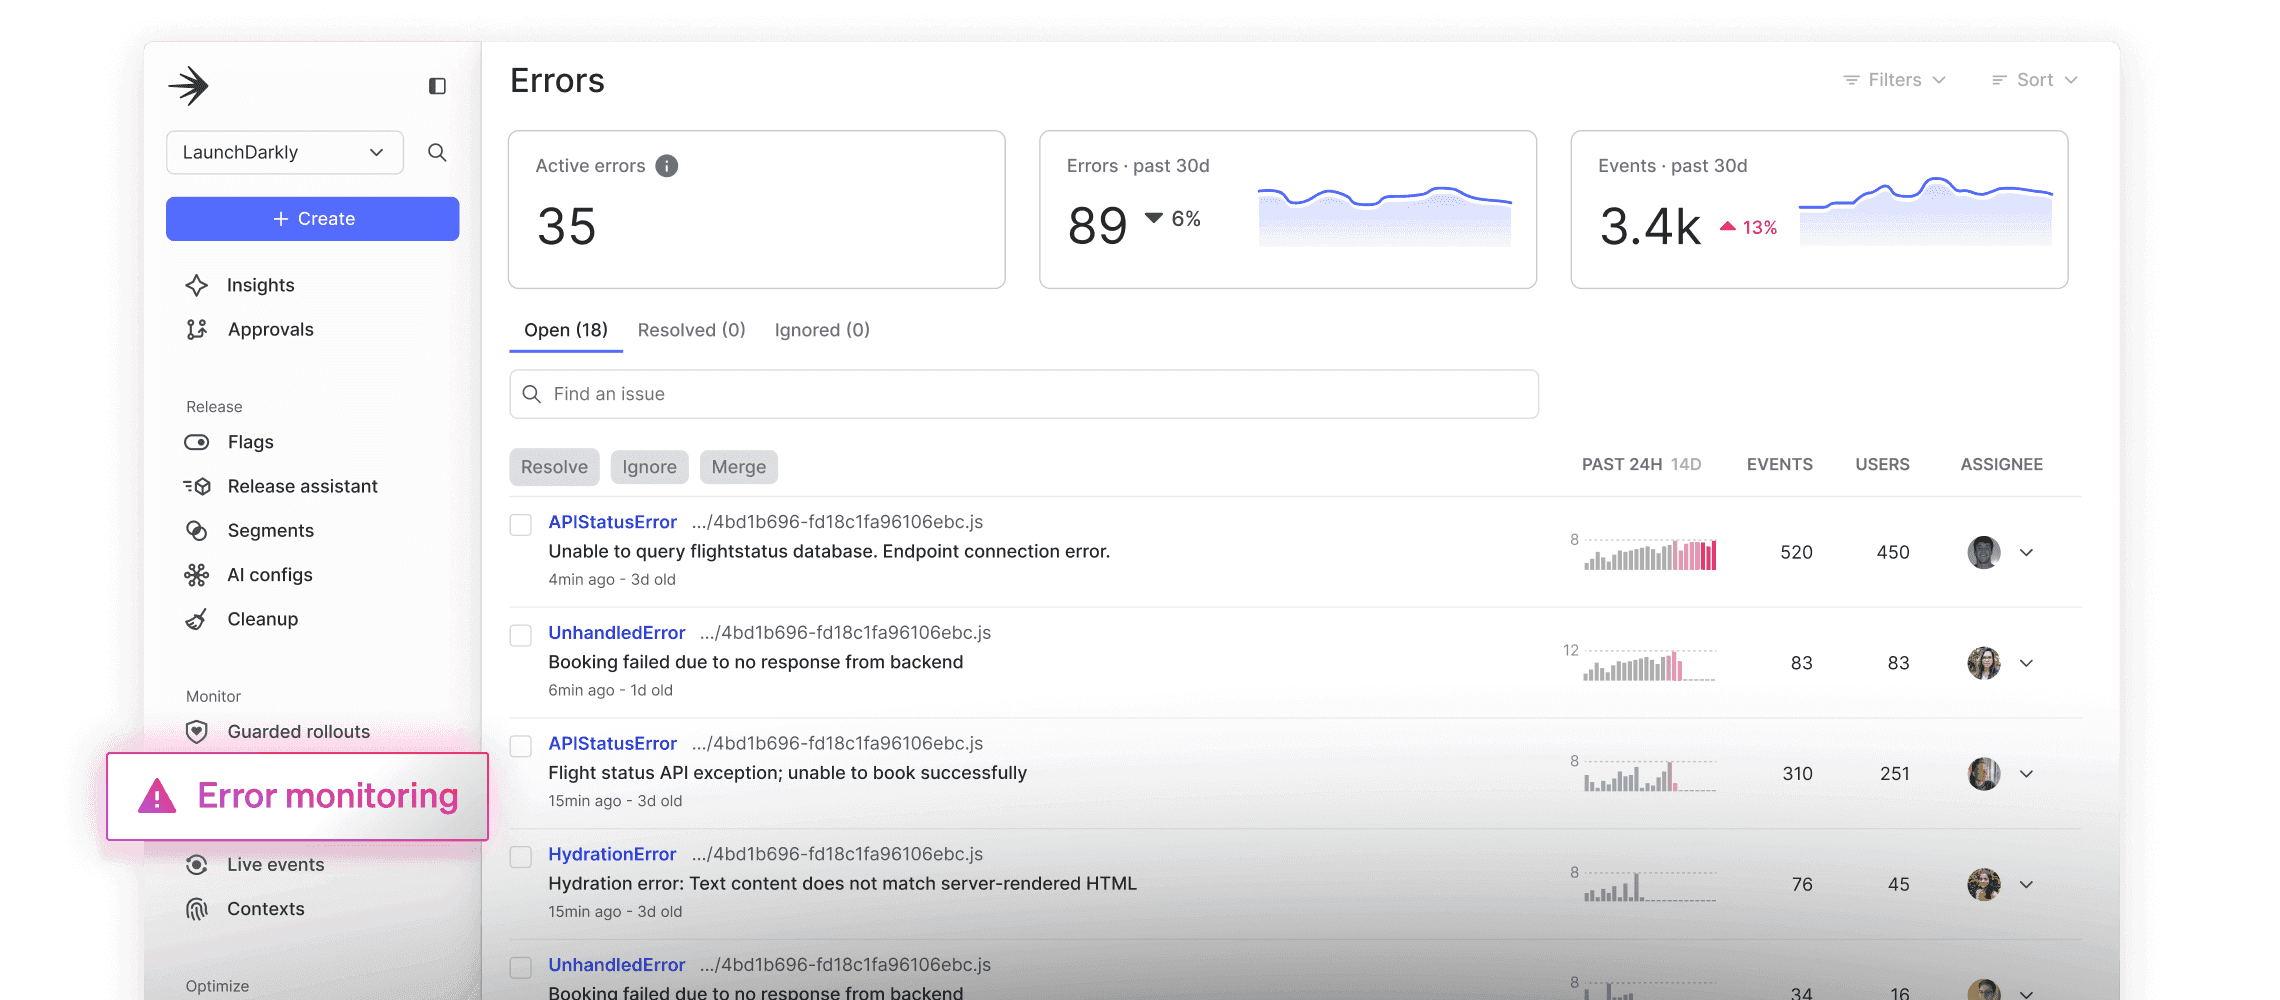Go to Contexts in the sidebar
Image resolution: width=2280 pixels, height=1000 pixels.
[x=266, y=909]
